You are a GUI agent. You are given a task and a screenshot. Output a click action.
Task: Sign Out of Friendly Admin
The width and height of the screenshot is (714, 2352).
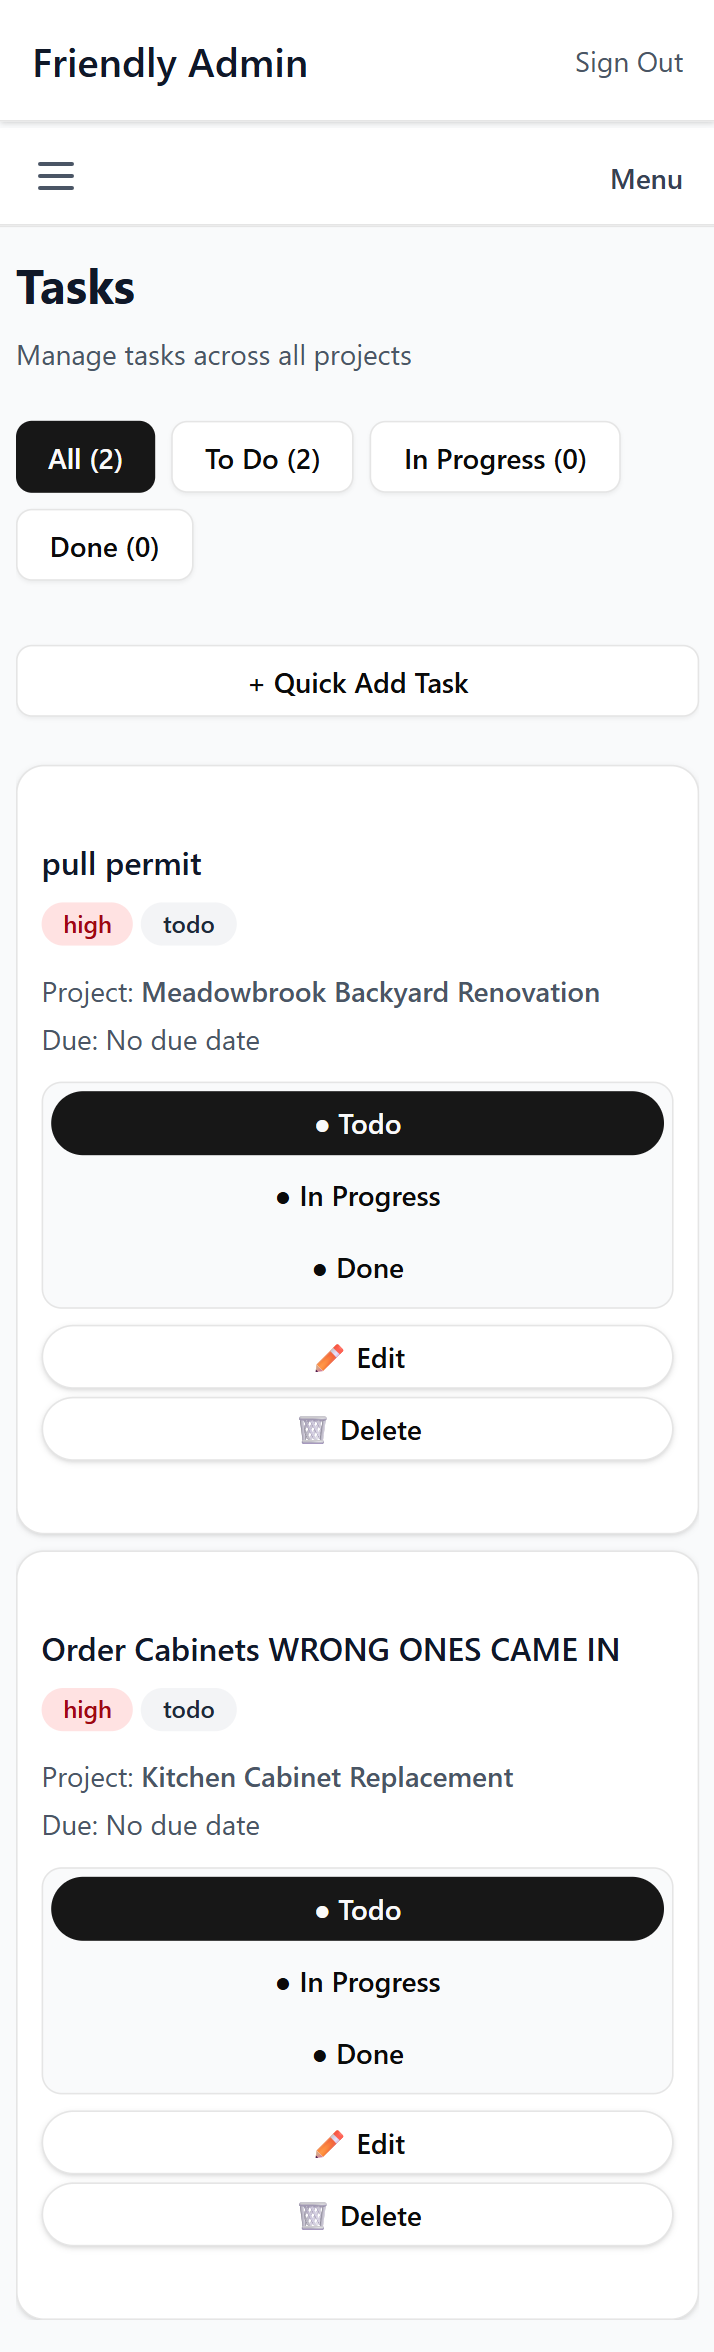629,61
